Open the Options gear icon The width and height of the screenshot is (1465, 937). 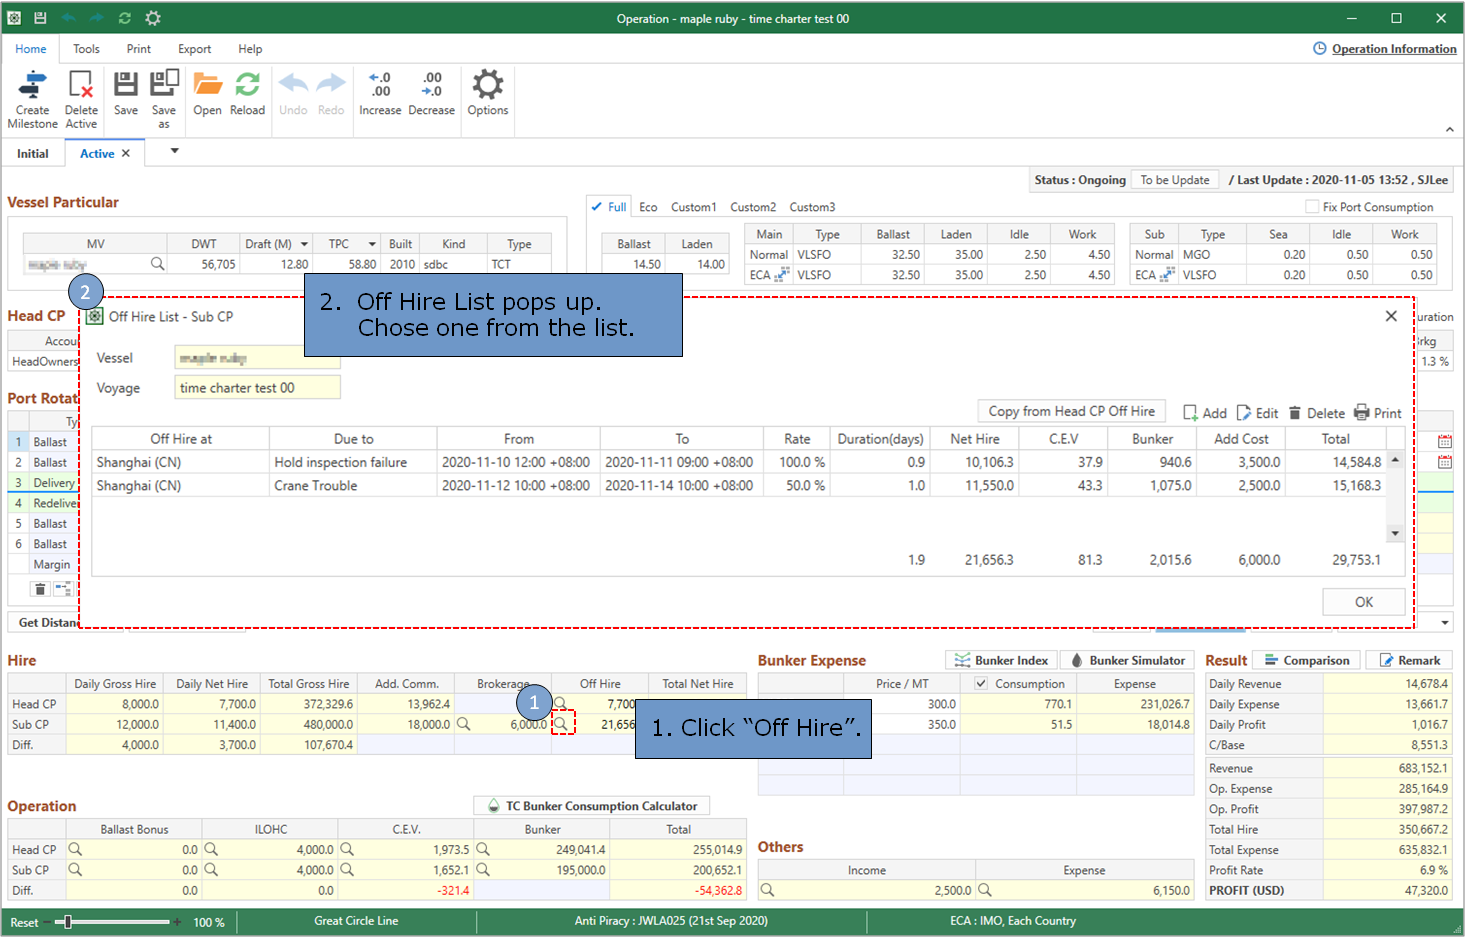(x=487, y=86)
